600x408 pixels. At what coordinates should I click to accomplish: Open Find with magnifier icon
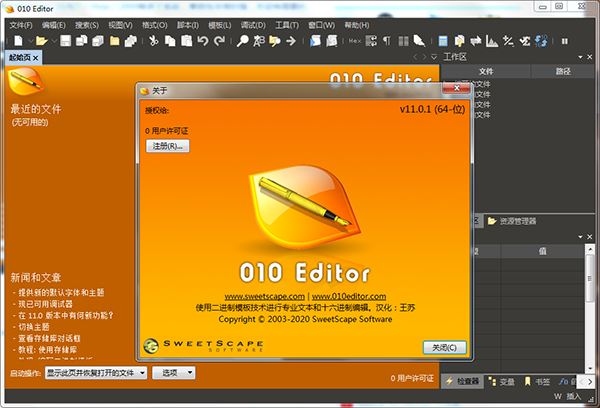pyautogui.click(x=242, y=41)
